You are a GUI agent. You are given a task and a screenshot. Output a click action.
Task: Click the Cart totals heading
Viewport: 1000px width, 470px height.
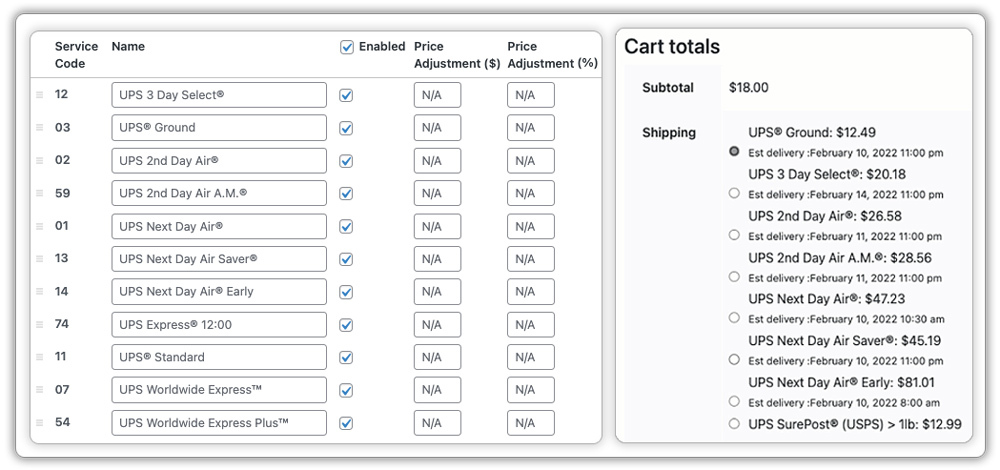(672, 47)
